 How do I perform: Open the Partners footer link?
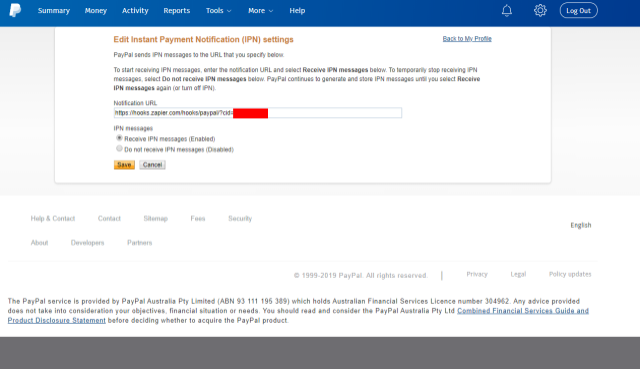(x=139, y=243)
